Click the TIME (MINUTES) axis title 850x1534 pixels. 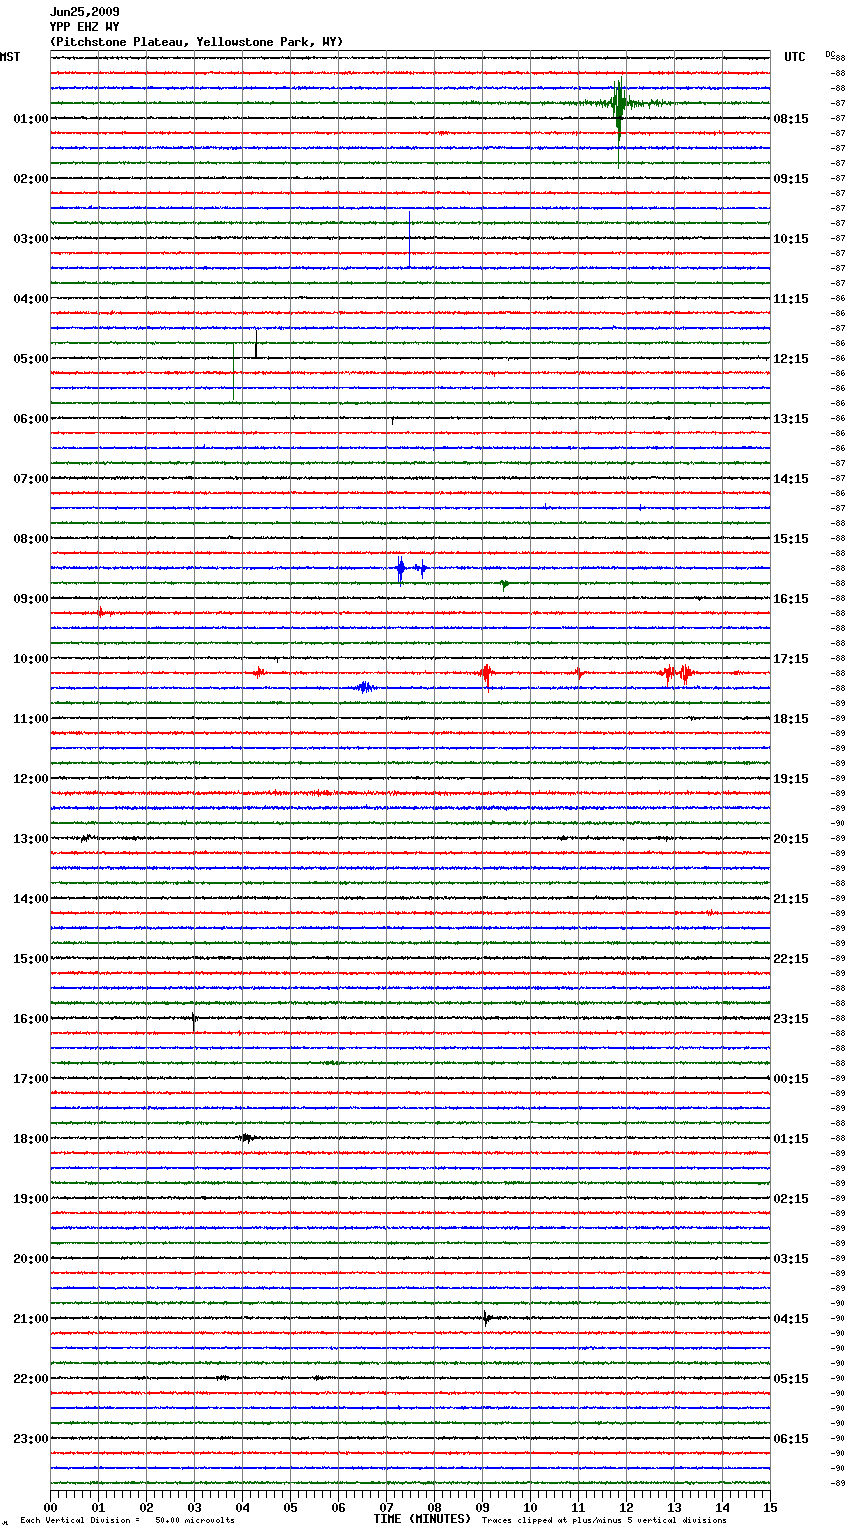coord(422,1519)
